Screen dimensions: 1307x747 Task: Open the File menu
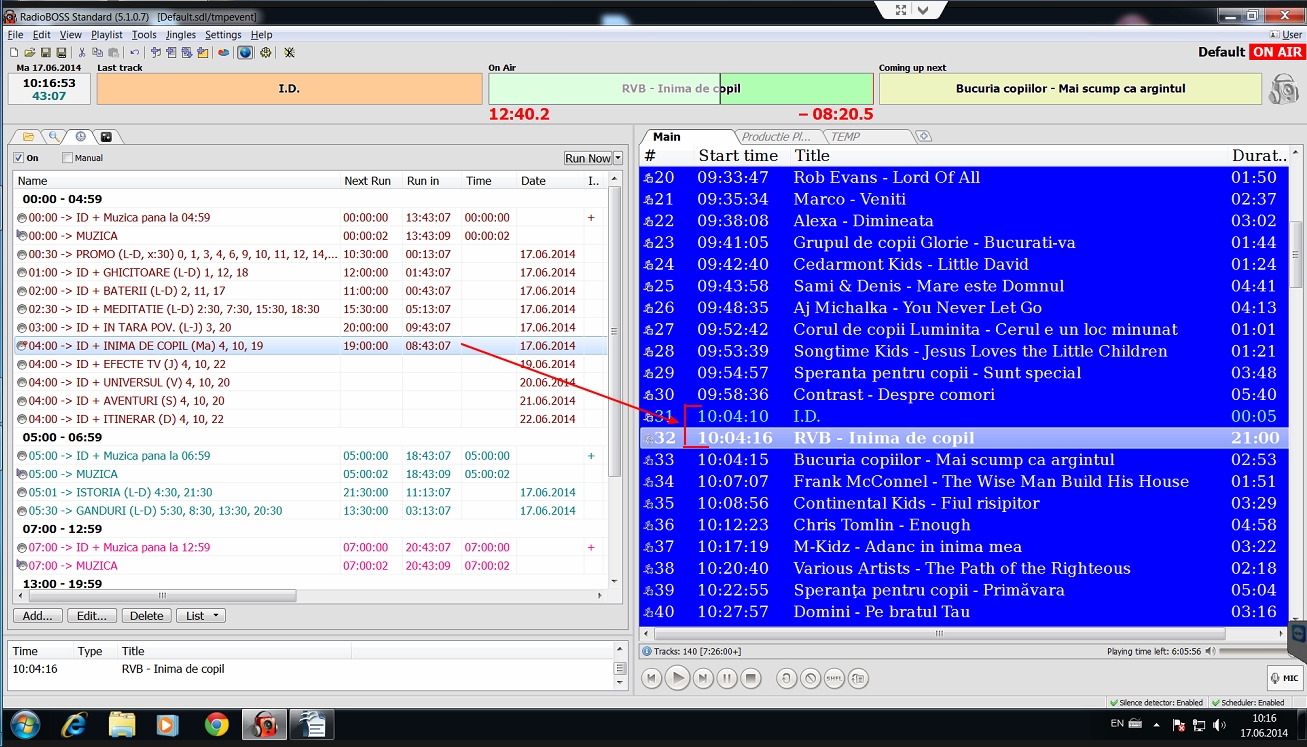click(15, 35)
